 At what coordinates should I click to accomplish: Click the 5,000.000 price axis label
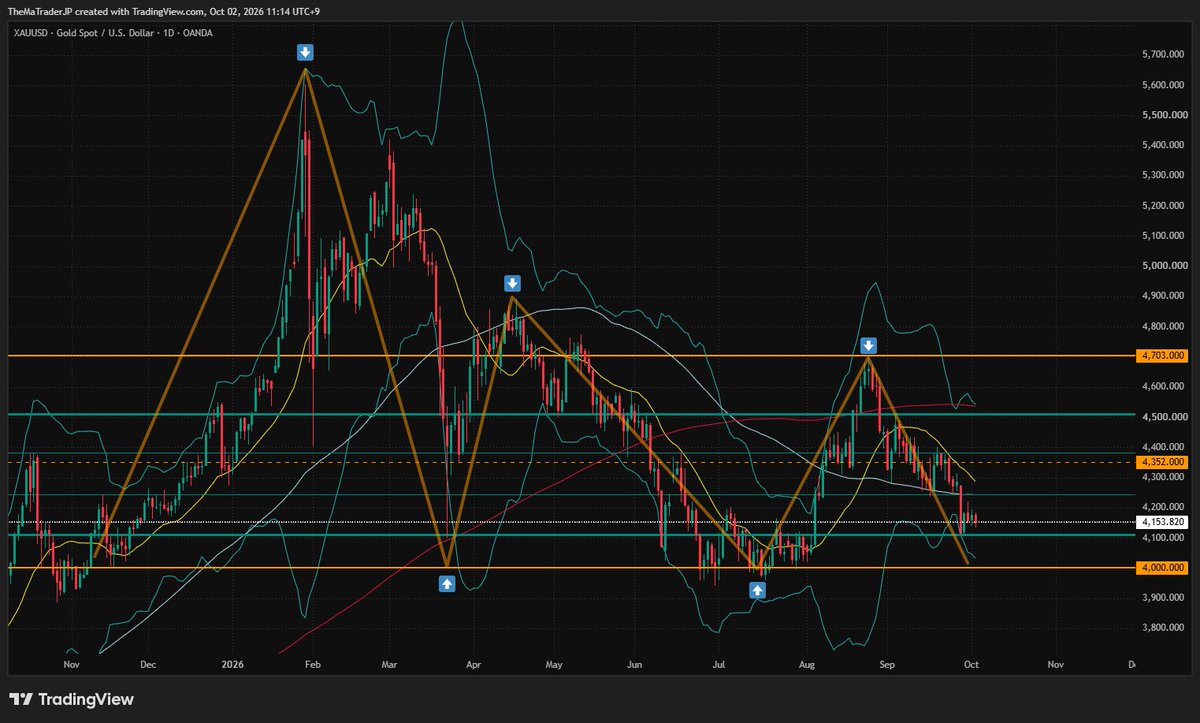(1163, 266)
